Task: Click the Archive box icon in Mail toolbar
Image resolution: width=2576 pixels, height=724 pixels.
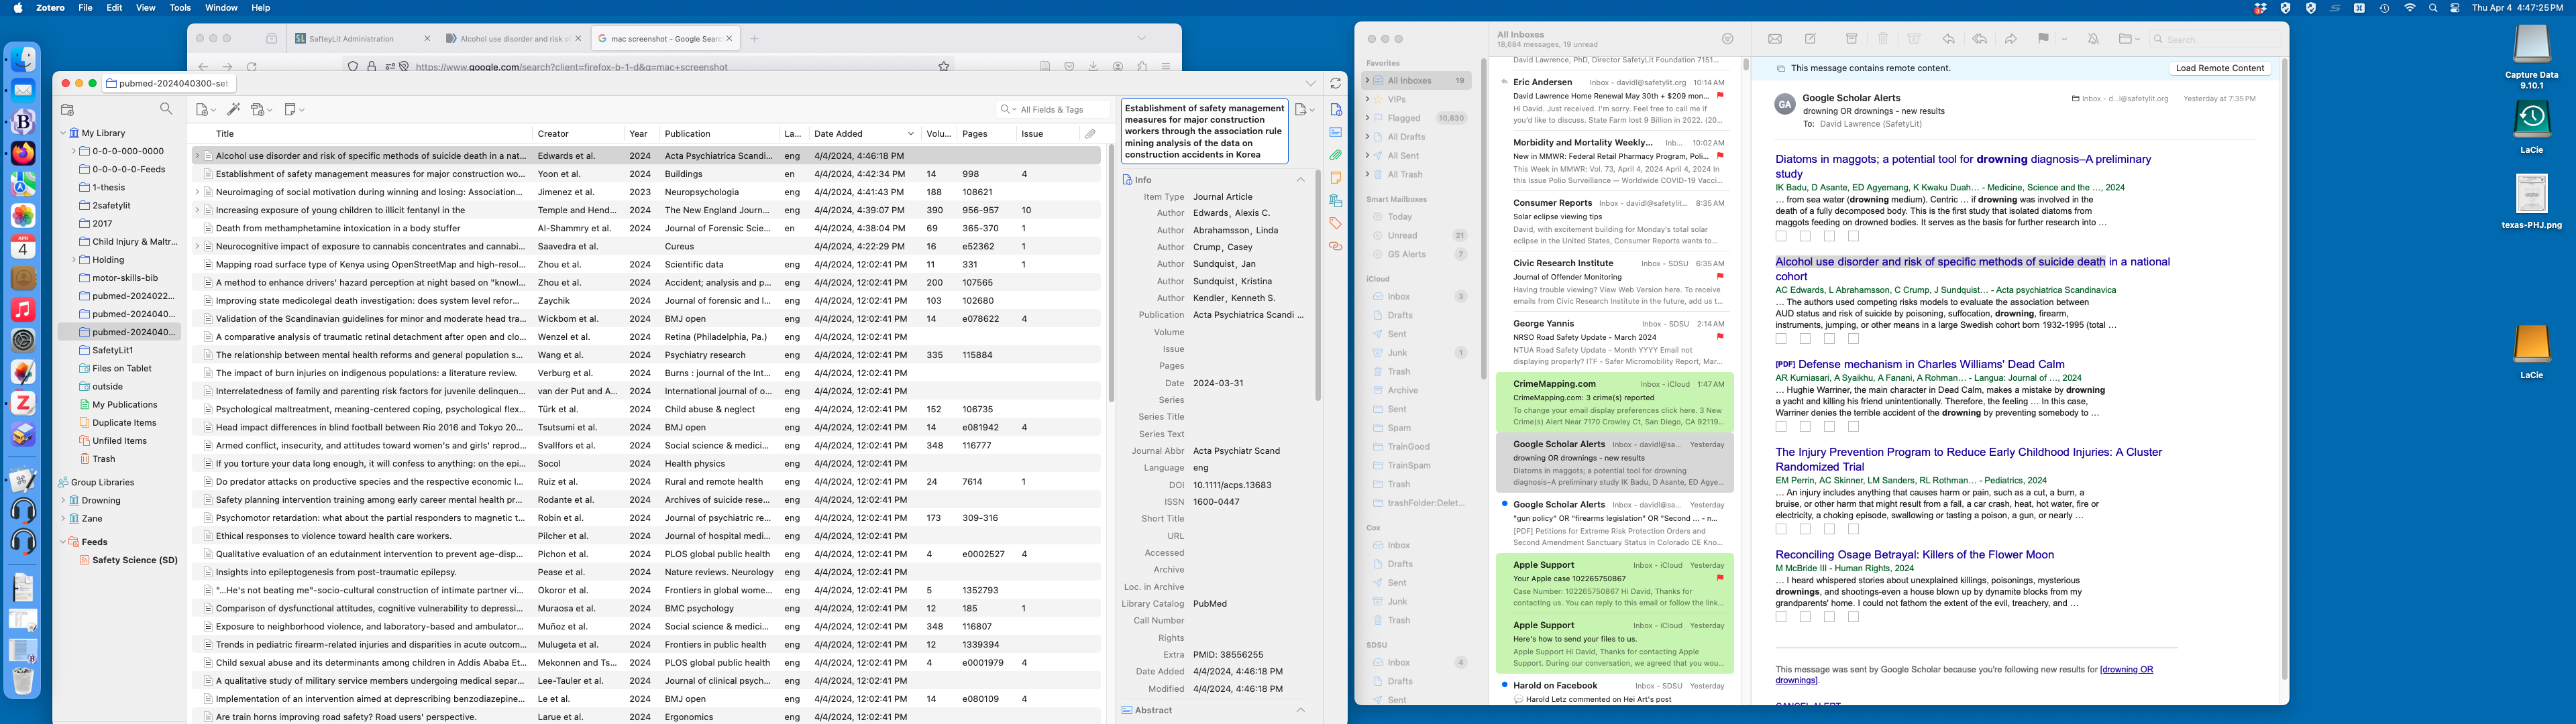Action: (x=1851, y=39)
